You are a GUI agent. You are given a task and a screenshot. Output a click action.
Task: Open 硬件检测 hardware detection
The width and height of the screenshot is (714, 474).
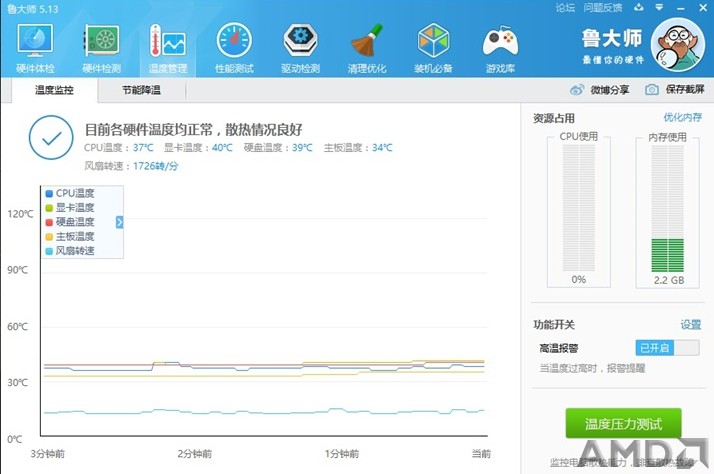point(102,49)
